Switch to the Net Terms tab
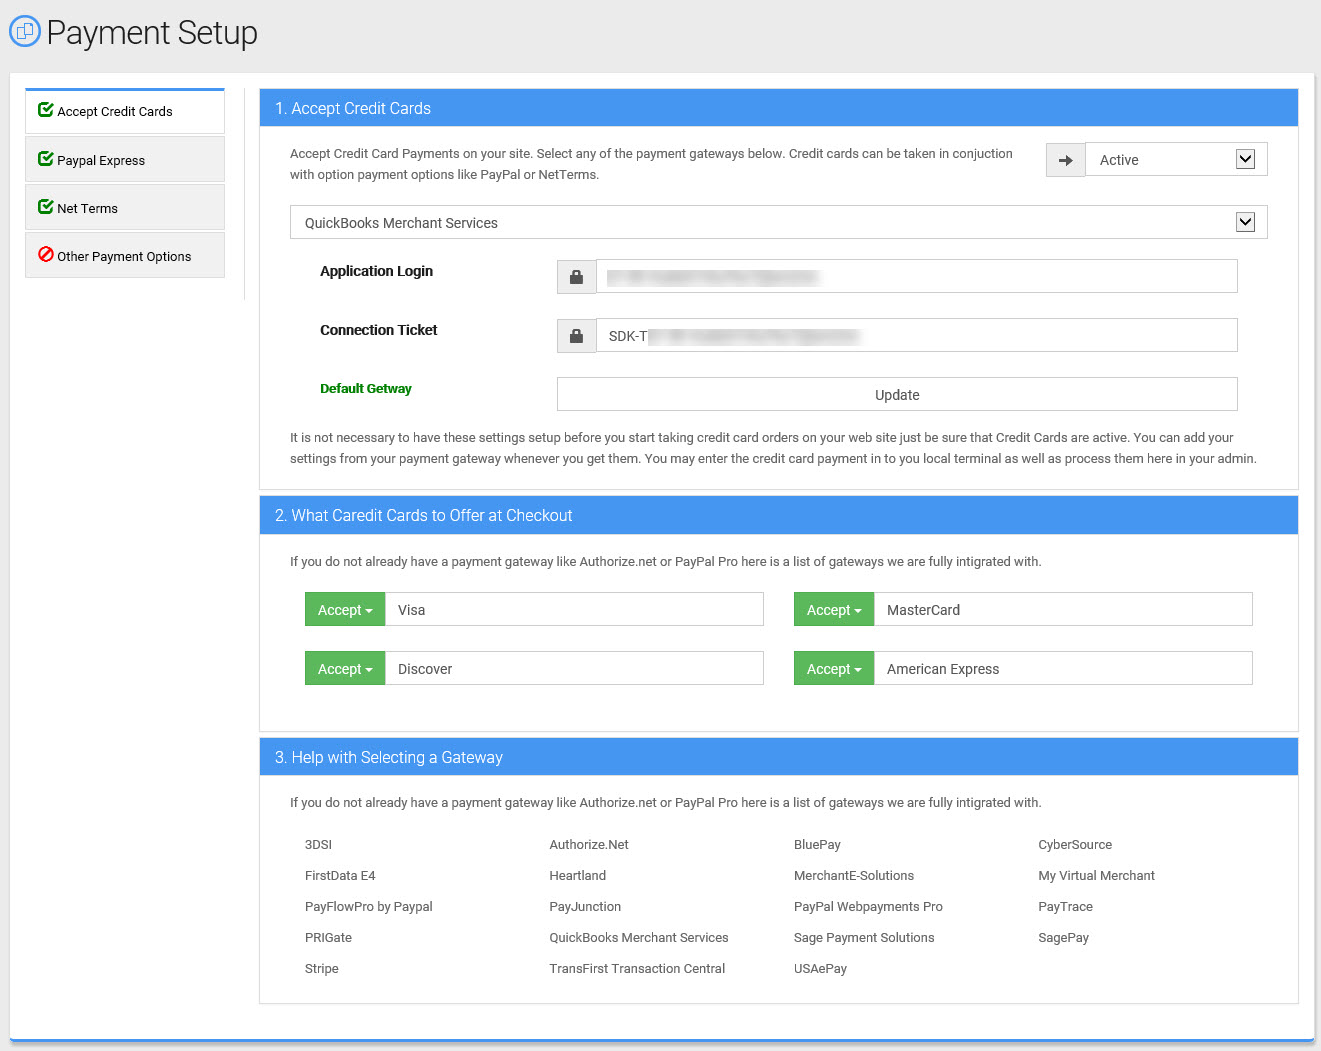 tap(125, 208)
